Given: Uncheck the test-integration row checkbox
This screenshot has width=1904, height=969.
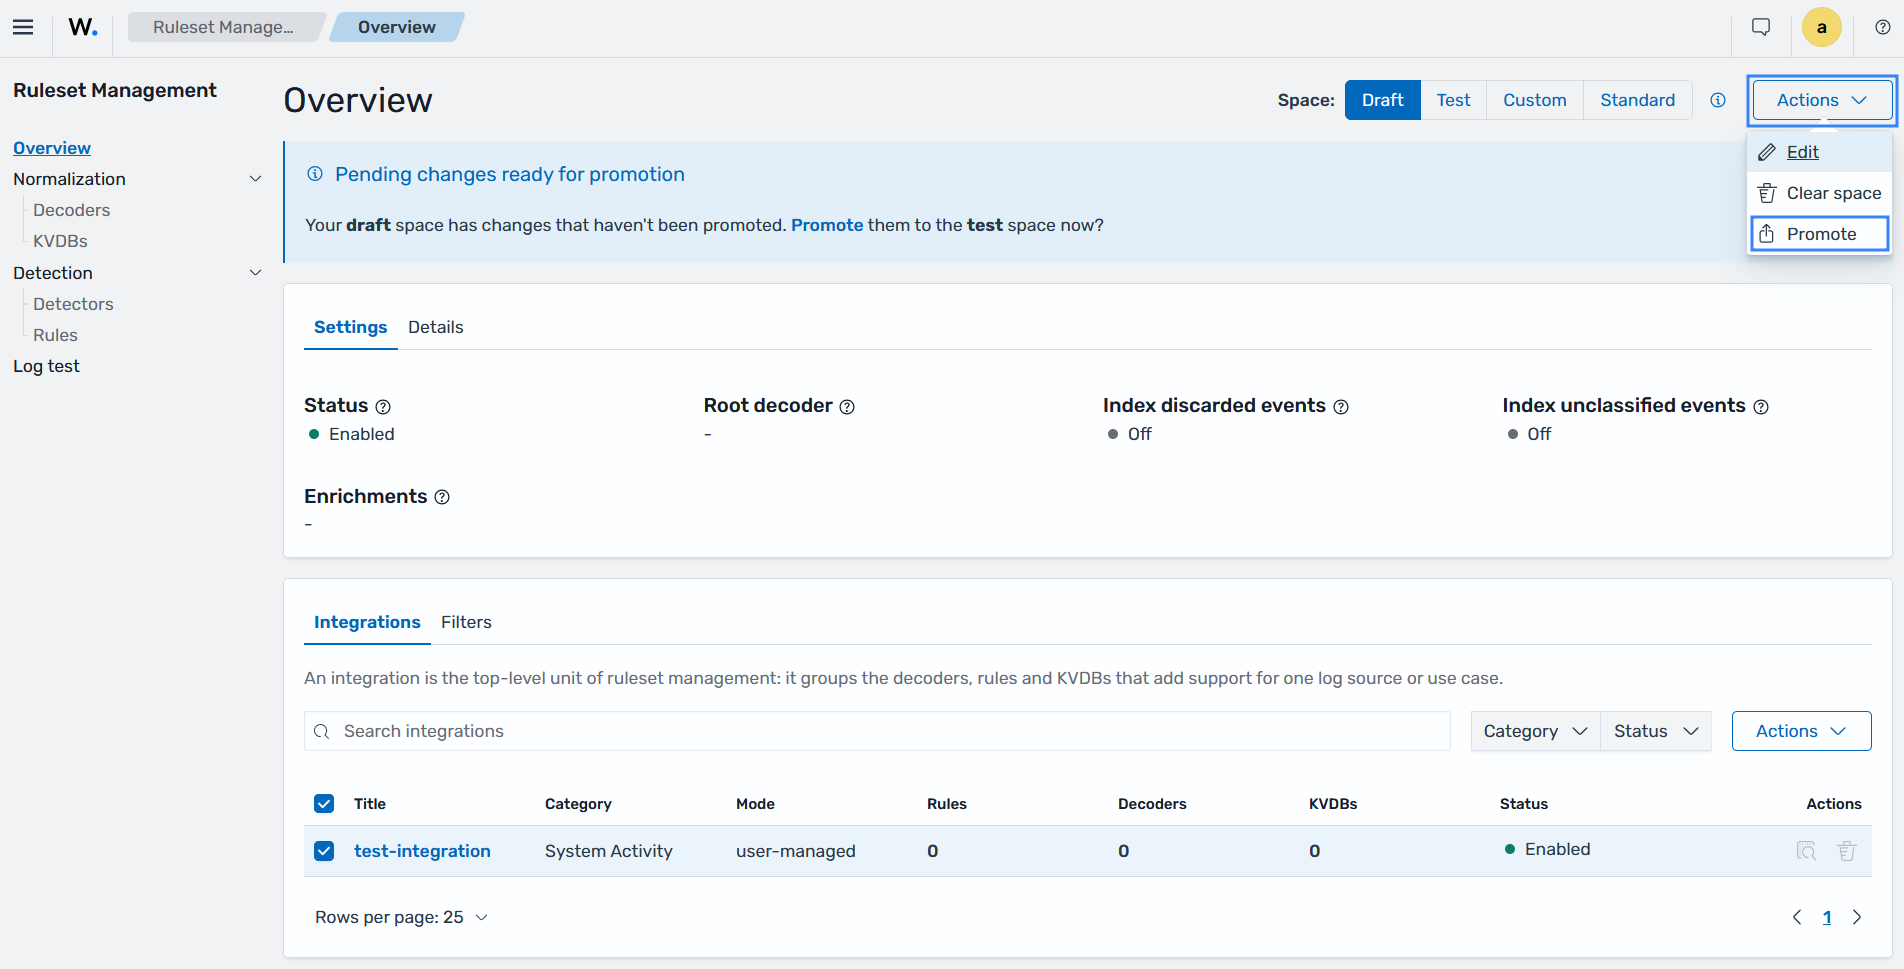Looking at the screenshot, I should tap(324, 851).
